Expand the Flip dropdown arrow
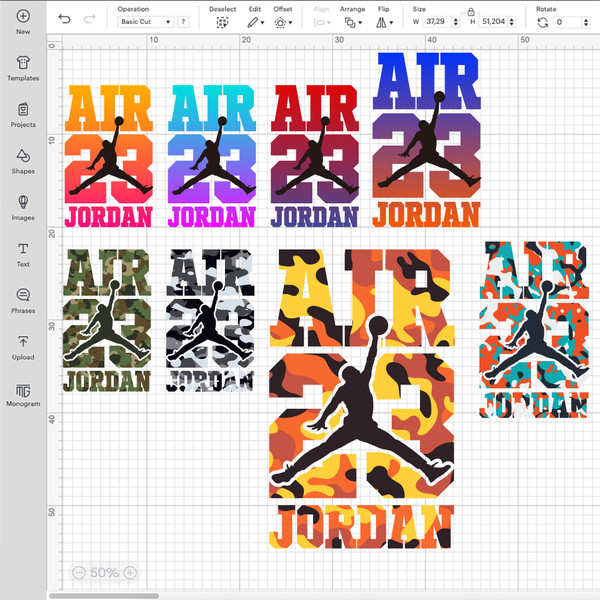The width and height of the screenshot is (600, 600). point(391,23)
